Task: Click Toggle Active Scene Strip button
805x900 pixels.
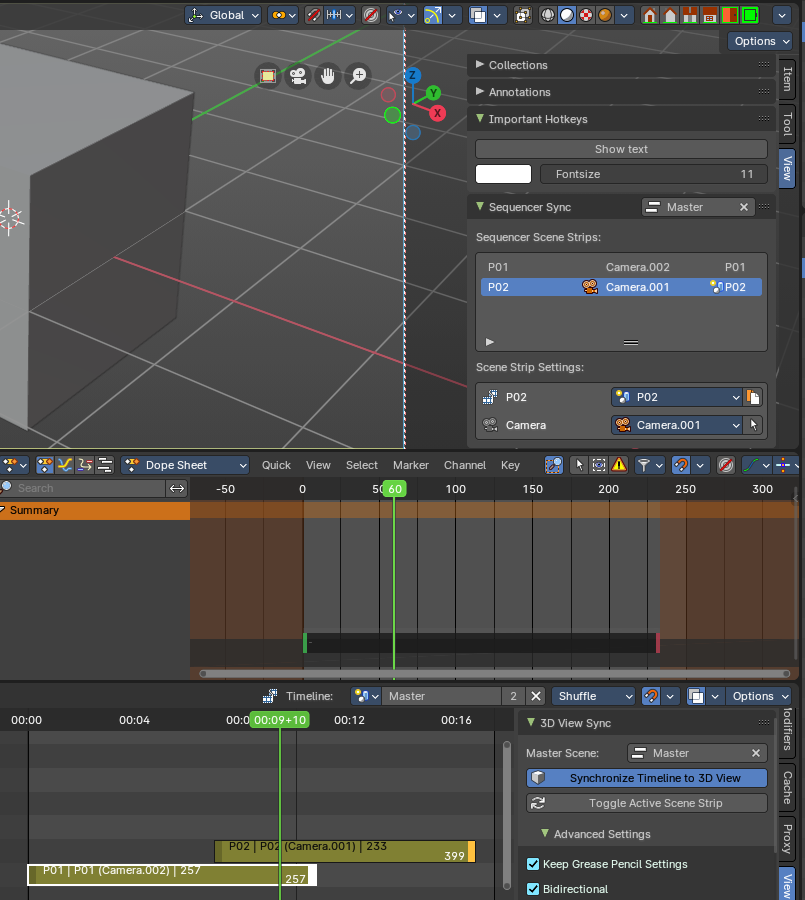Action: click(x=647, y=803)
